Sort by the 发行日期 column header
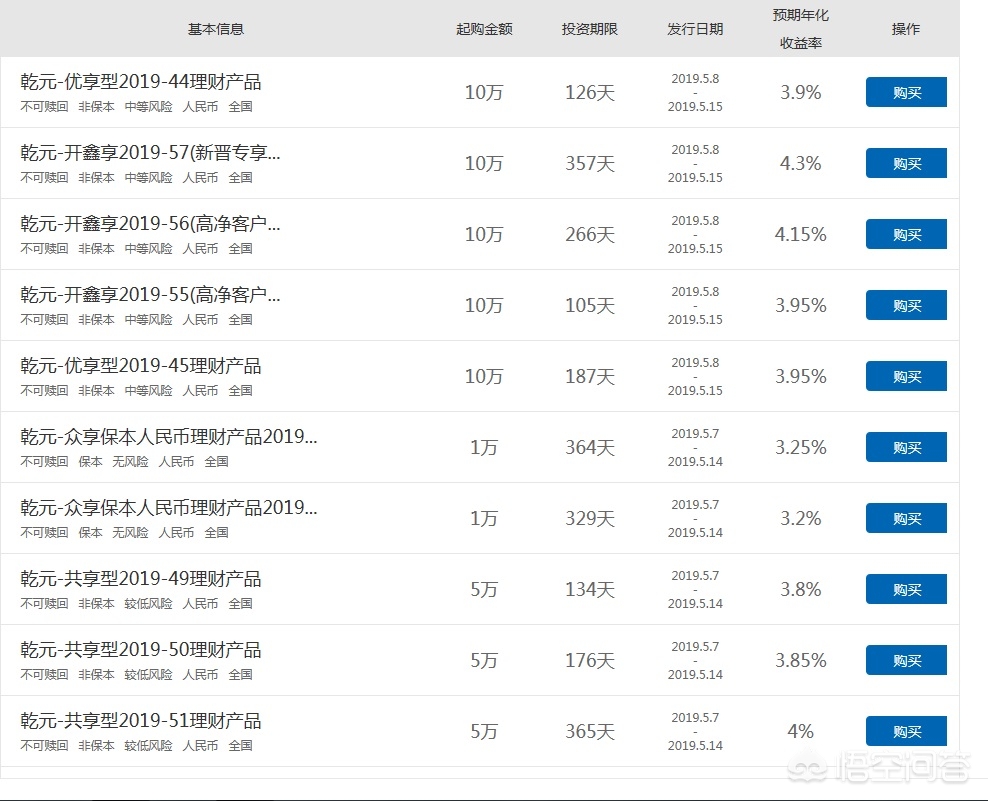Viewport: 988px width, 801px height. (695, 29)
